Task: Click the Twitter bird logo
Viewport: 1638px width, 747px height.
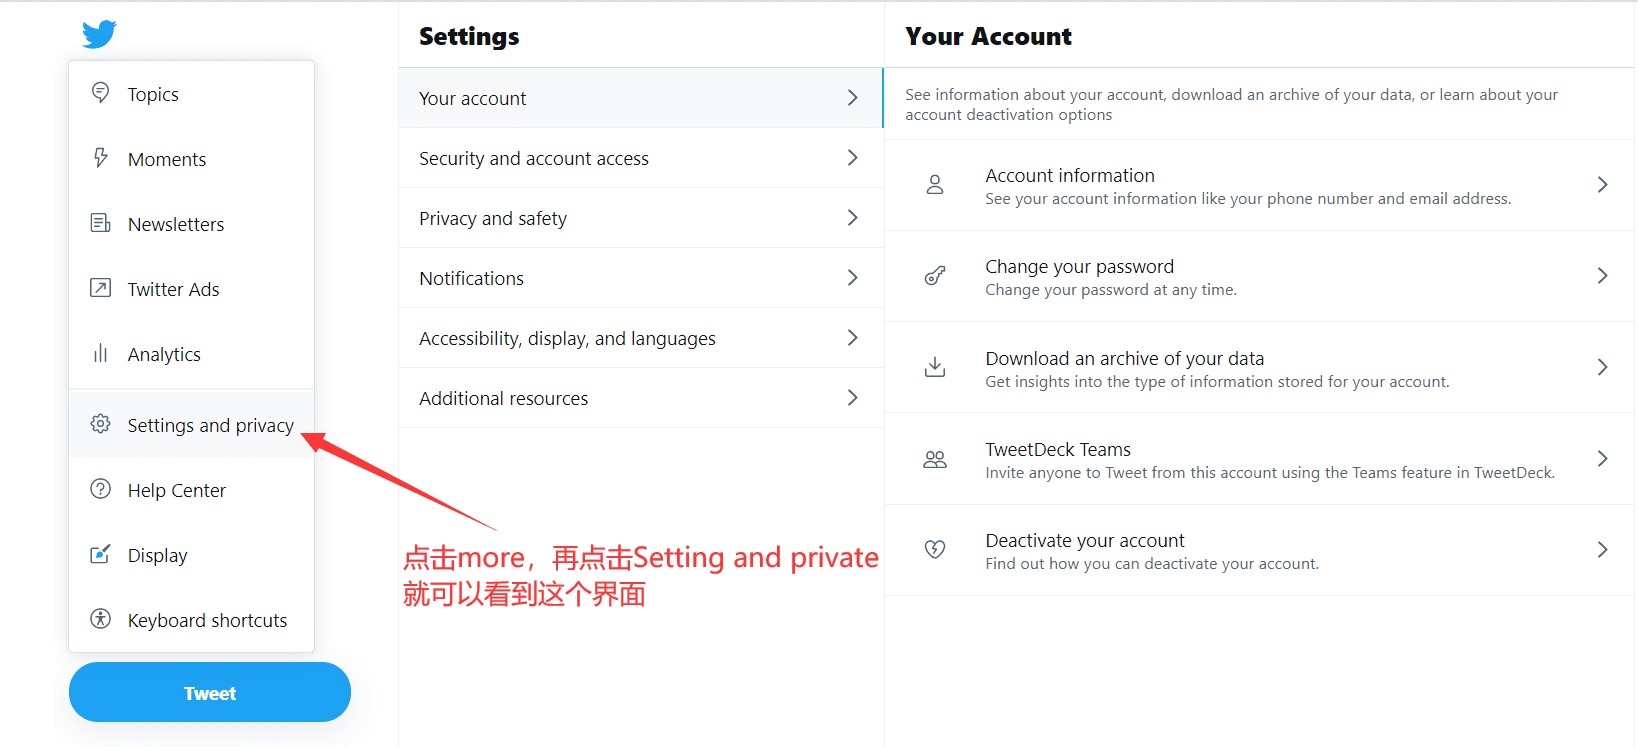Action: [x=98, y=33]
